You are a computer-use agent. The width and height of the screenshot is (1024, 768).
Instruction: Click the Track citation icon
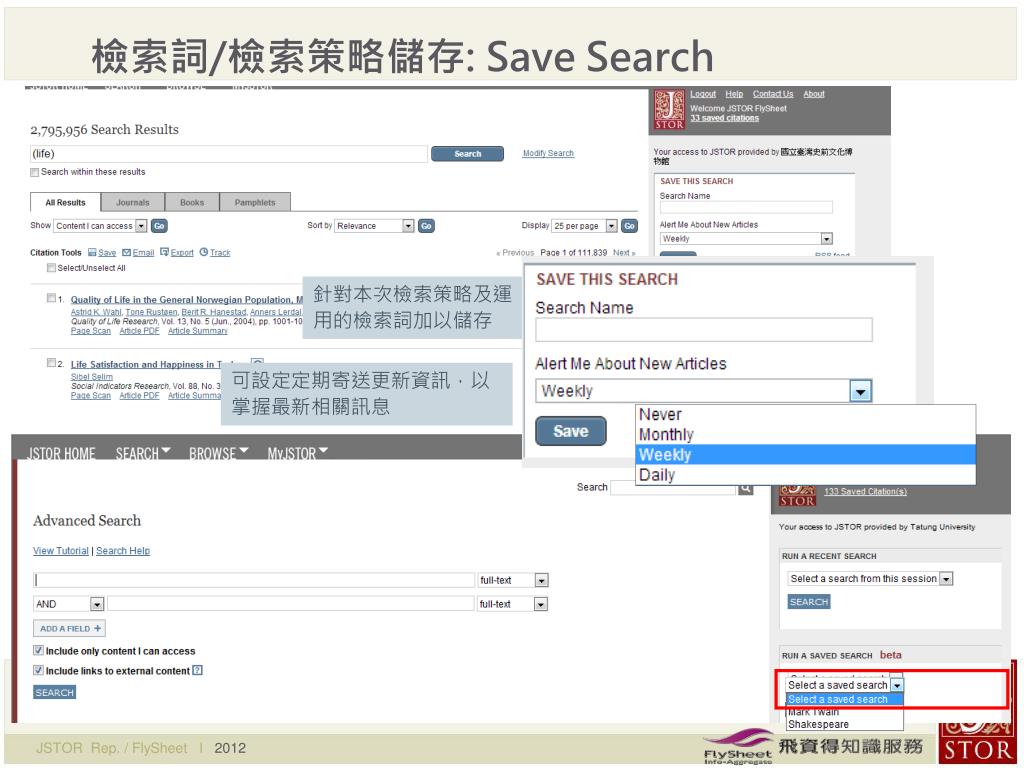tap(204, 252)
